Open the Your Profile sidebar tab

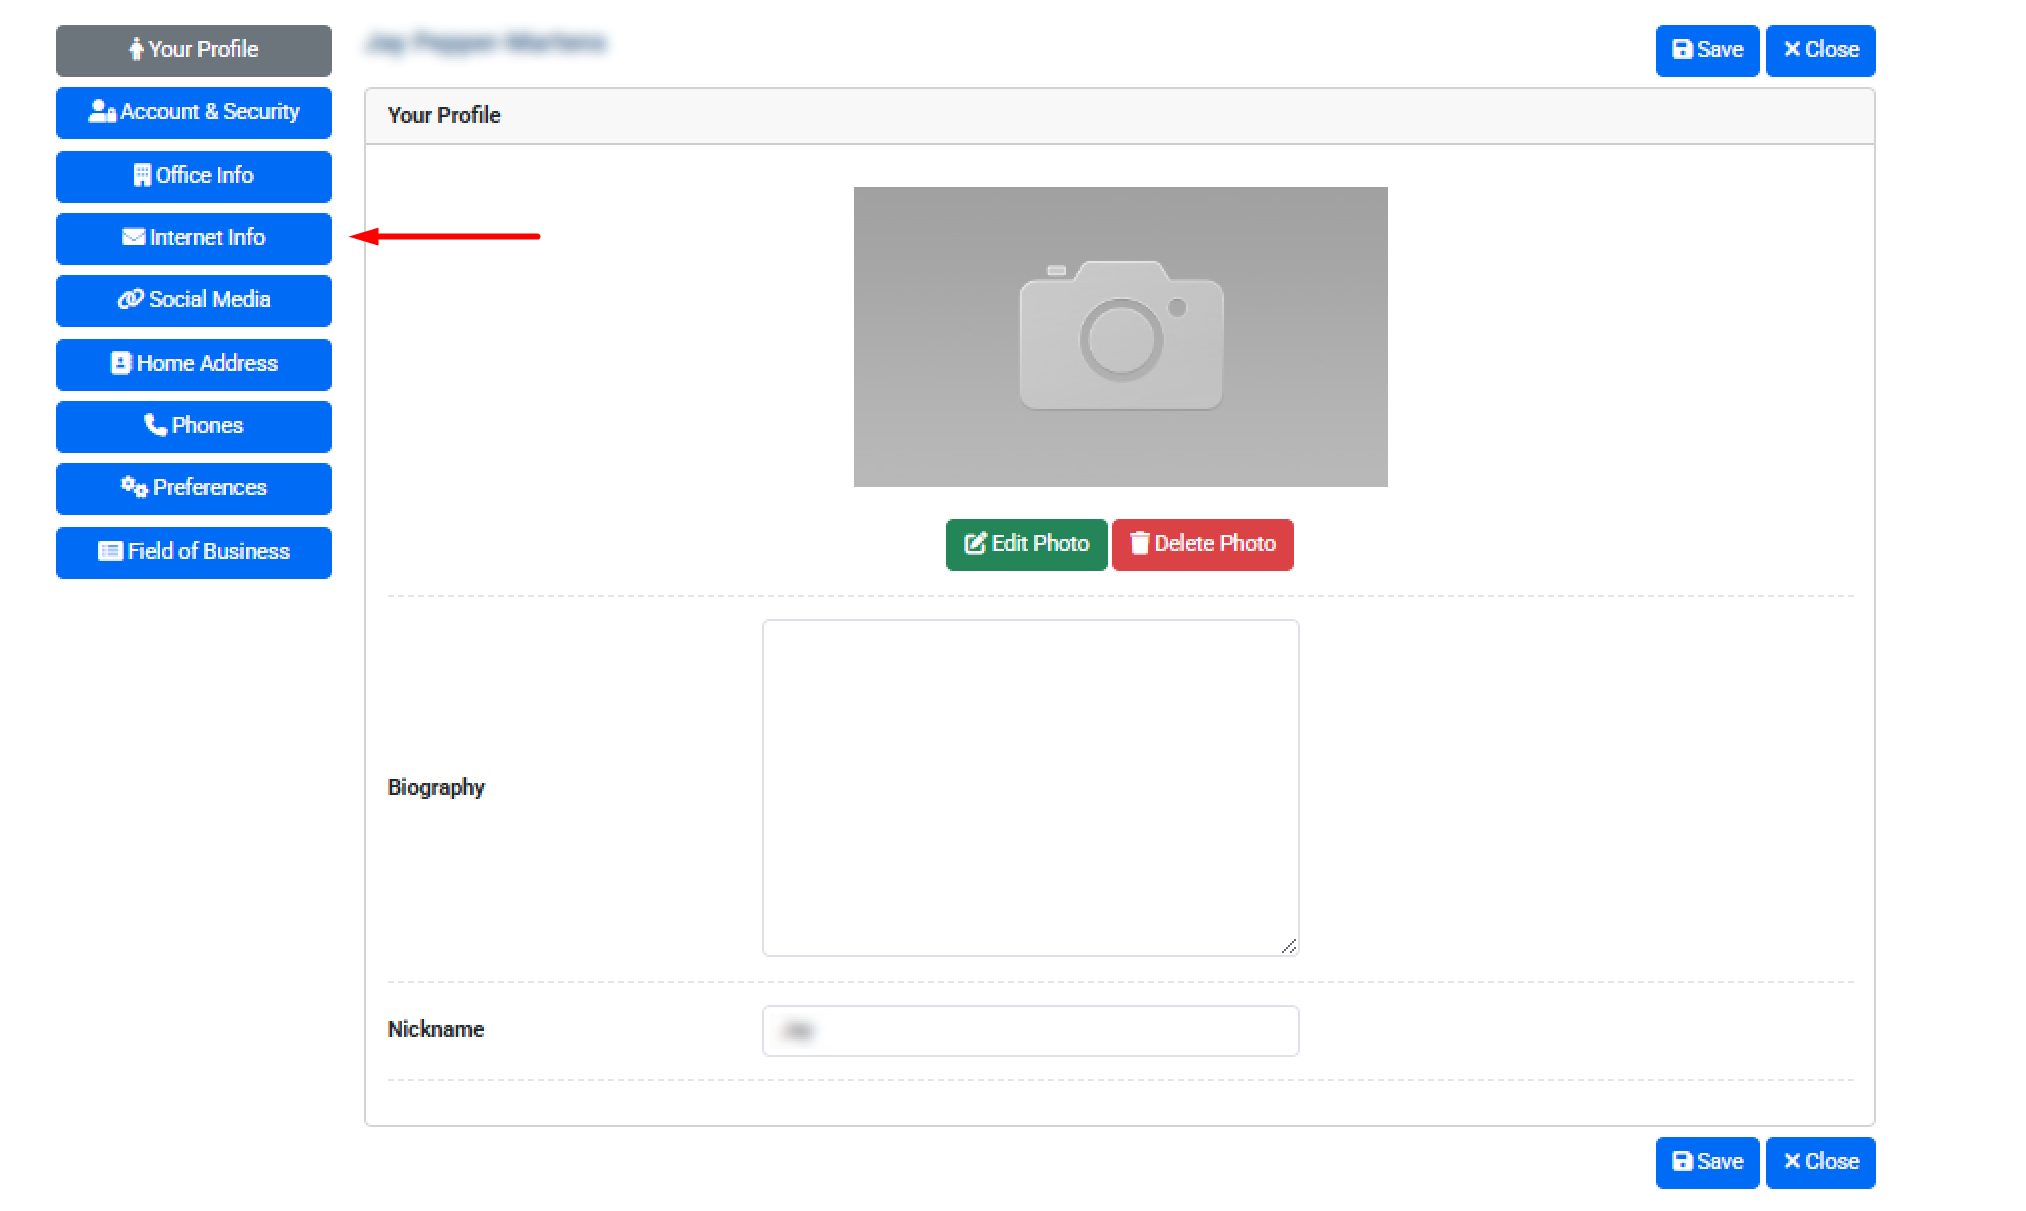pos(193,50)
